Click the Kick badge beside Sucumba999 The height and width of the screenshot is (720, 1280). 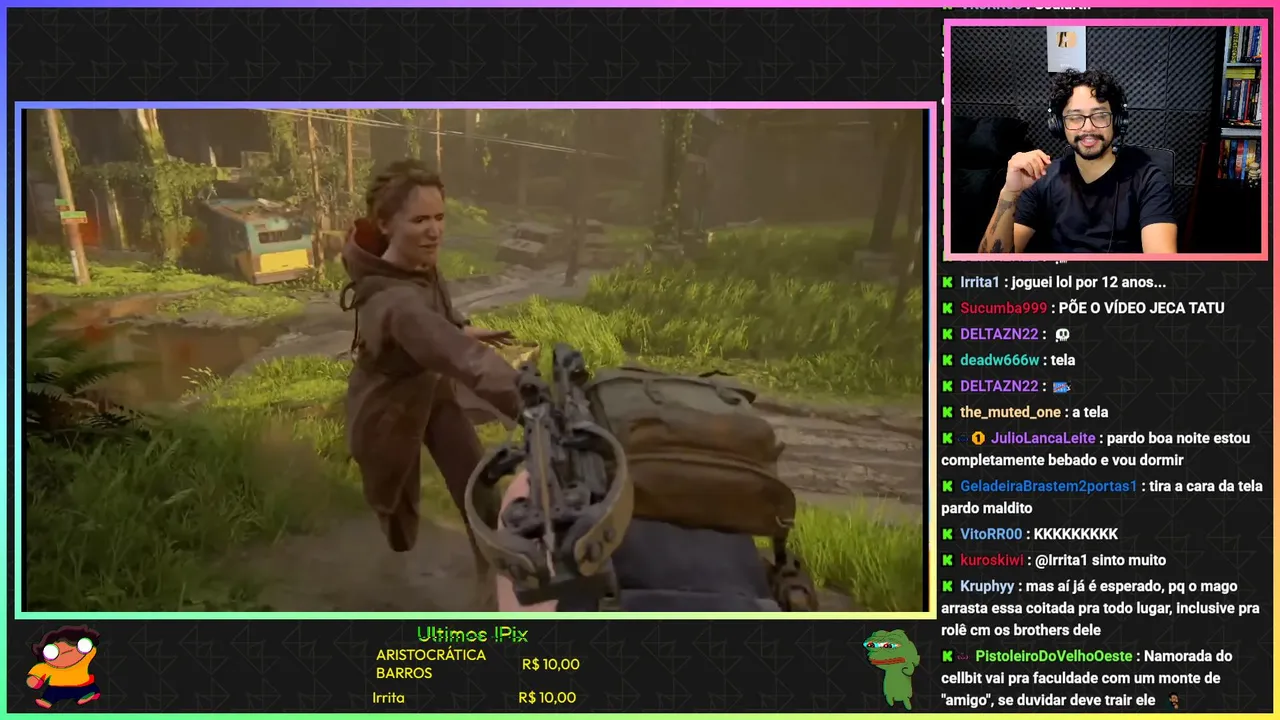coord(947,308)
